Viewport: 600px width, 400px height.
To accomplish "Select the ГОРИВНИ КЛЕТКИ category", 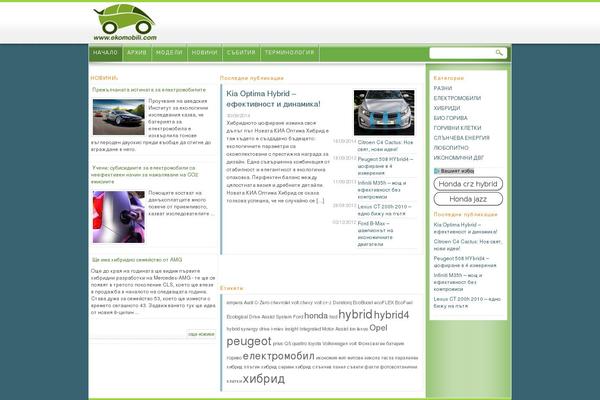I will coord(457,128).
